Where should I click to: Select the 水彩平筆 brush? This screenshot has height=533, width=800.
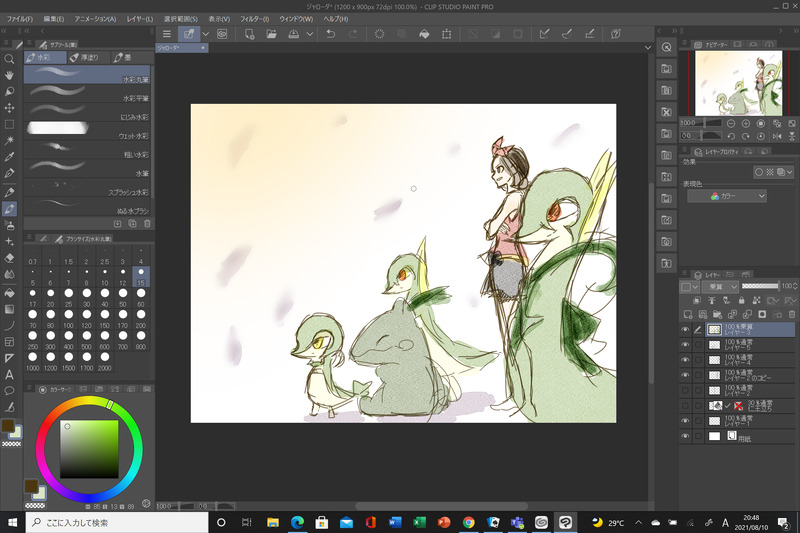point(87,93)
